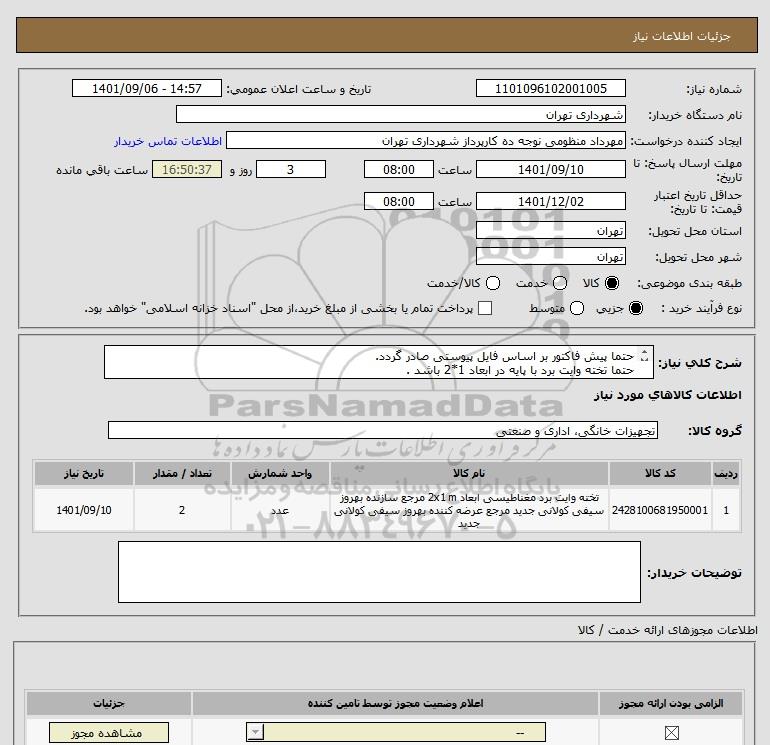The width and height of the screenshot is (770, 745).
Task: Click the تاریخ نیاز column header
Action: 83,473
